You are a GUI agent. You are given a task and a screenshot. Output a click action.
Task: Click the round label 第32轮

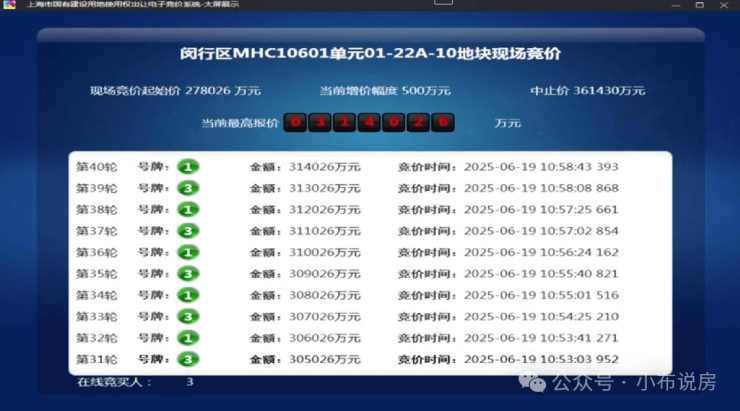pyautogui.click(x=96, y=338)
